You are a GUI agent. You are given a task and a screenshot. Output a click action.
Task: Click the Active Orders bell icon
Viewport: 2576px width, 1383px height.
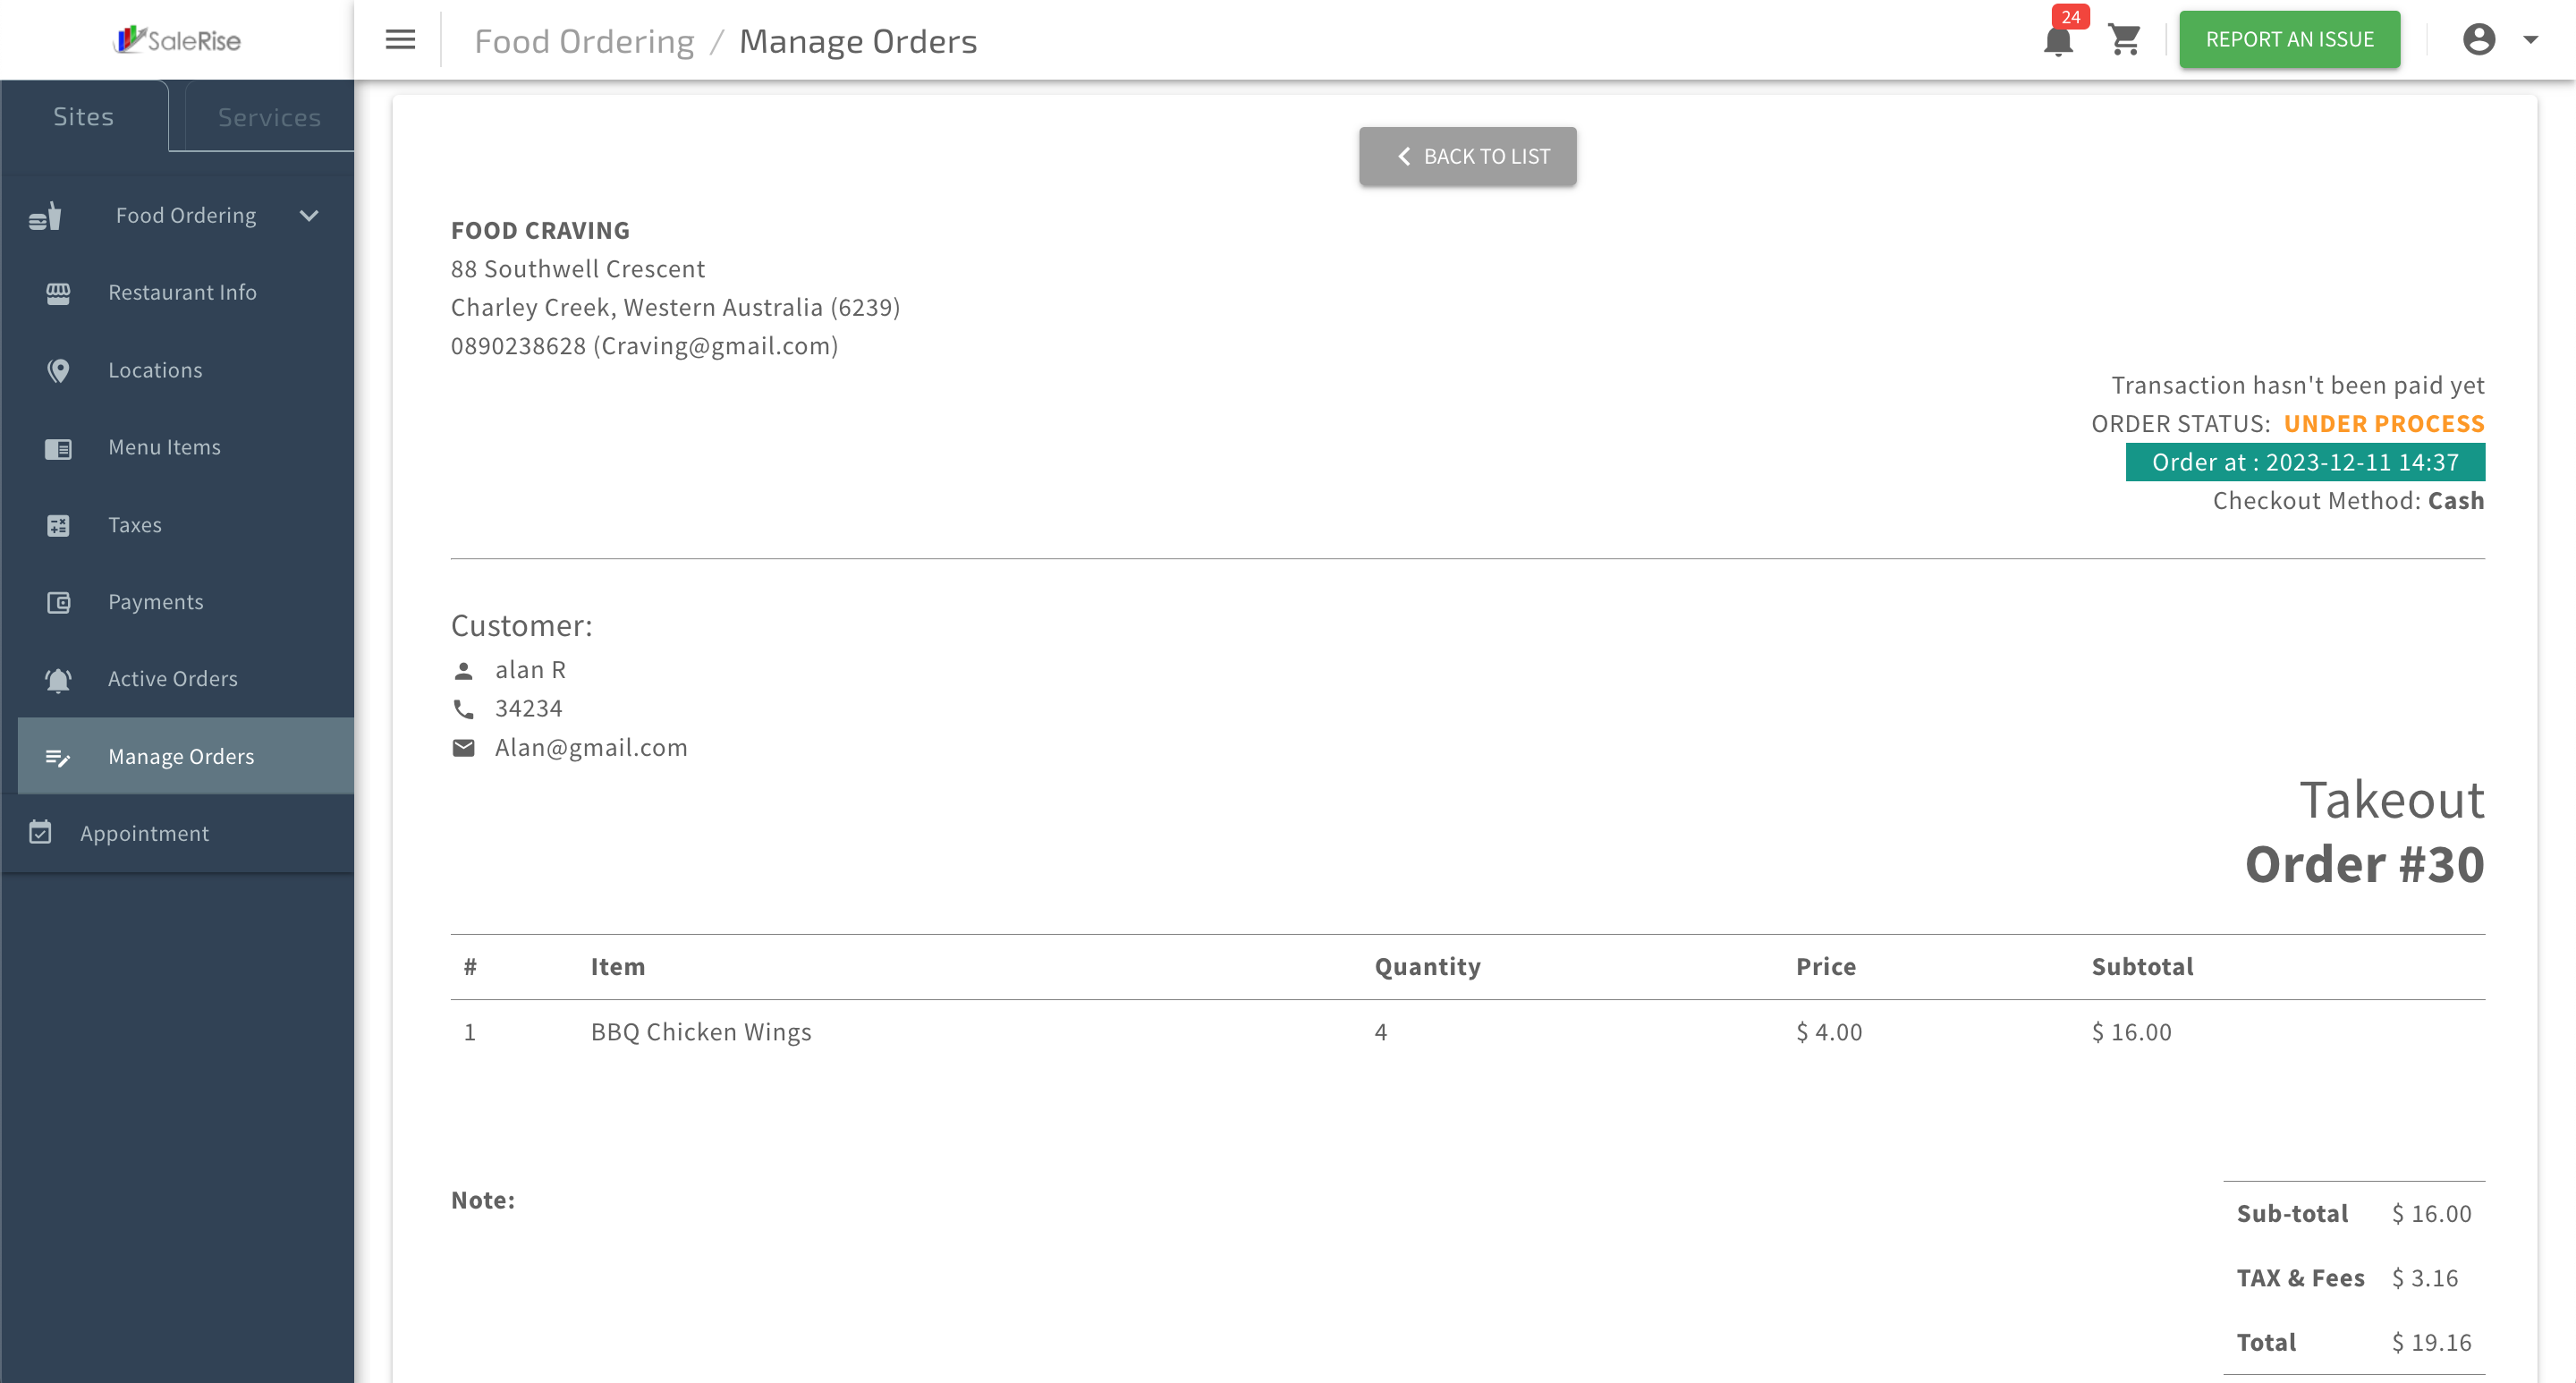[58, 679]
